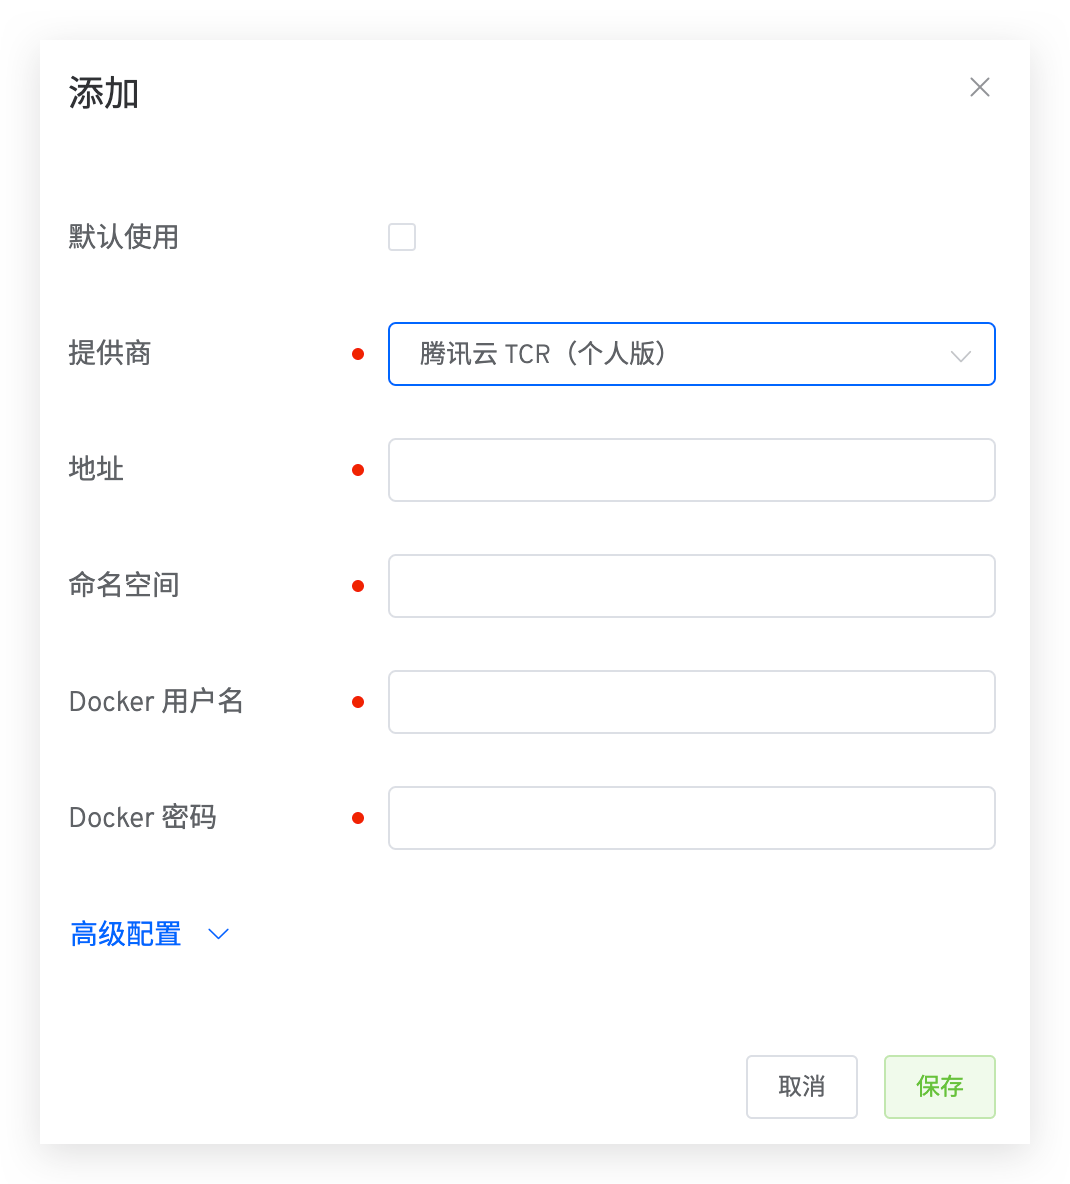Click the 默认使用 label text
Viewport: 1070px width, 1184px height.
(x=124, y=237)
